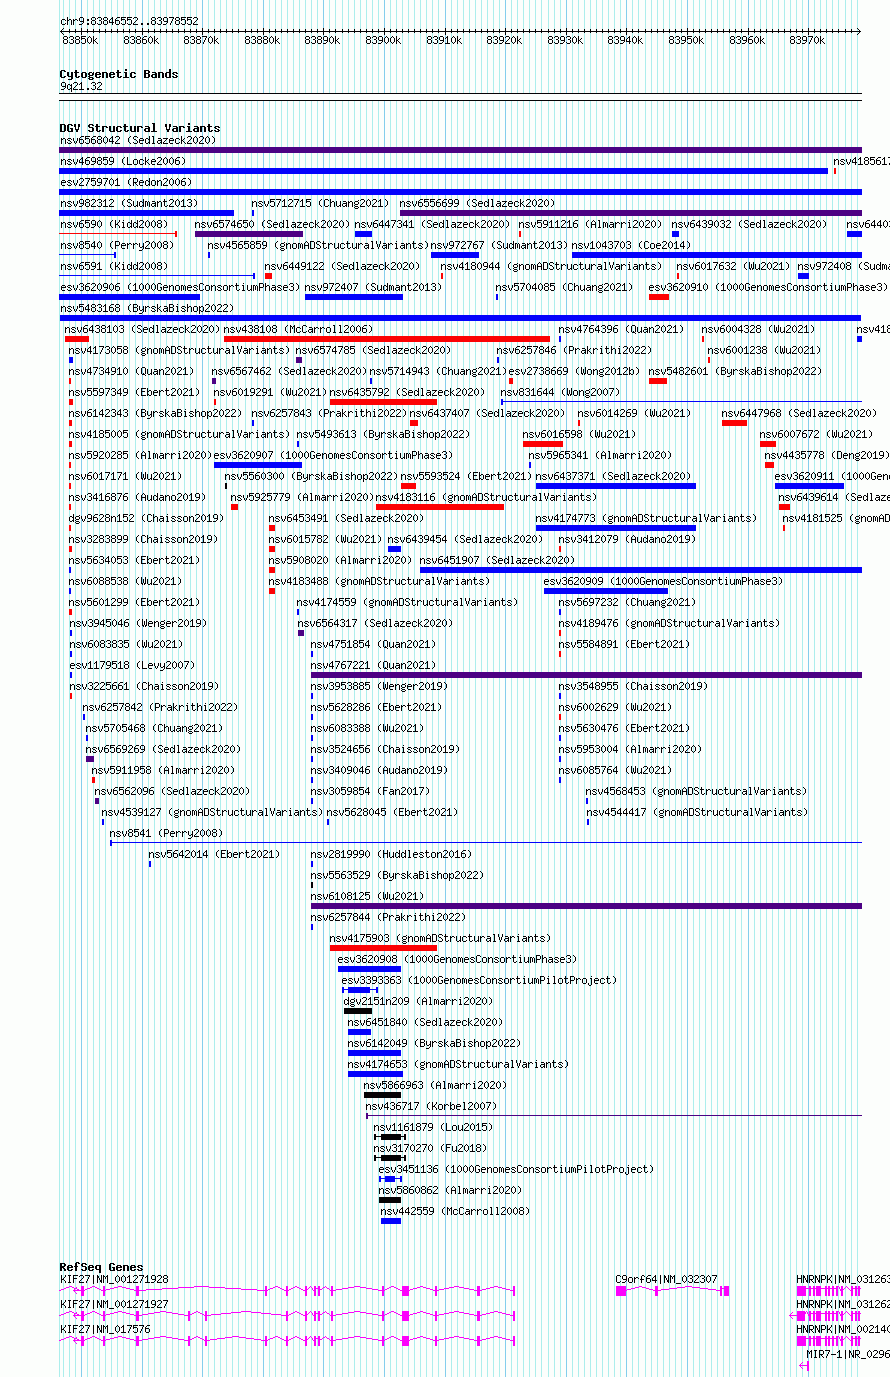Image resolution: width=890 pixels, height=1377 pixels.
Task: Click variant nsv4183116 (gnomADStructuralVariants)
Action: [486, 497]
